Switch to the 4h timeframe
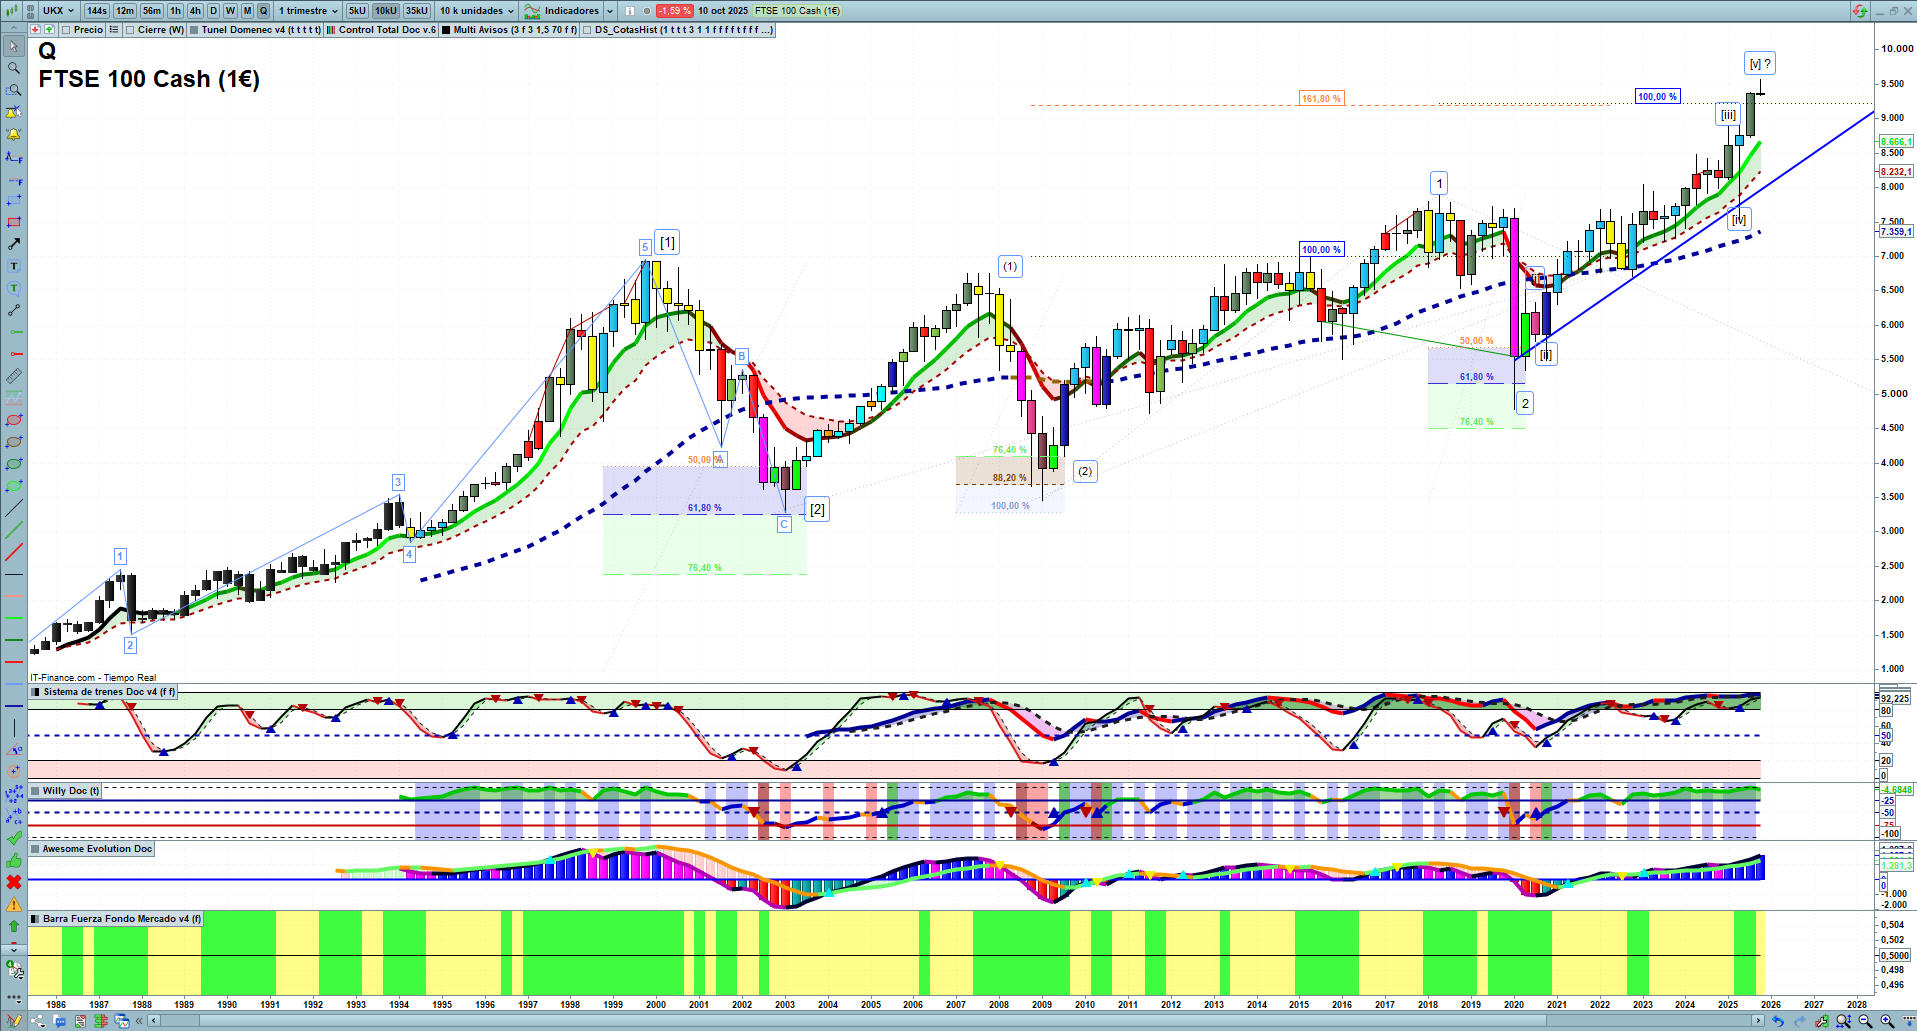The width and height of the screenshot is (1917, 1031). pyautogui.click(x=195, y=11)
